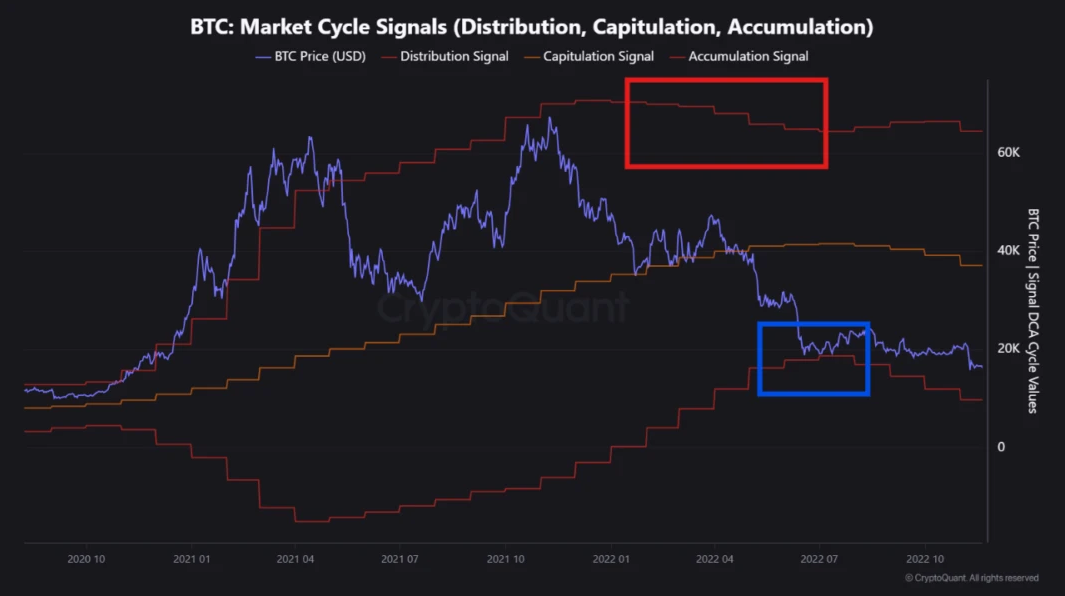The width and height of the screenshot is (1065, 596).
Task: Click the purple BTC Price legend line swatch
Action: click(262, 57)
